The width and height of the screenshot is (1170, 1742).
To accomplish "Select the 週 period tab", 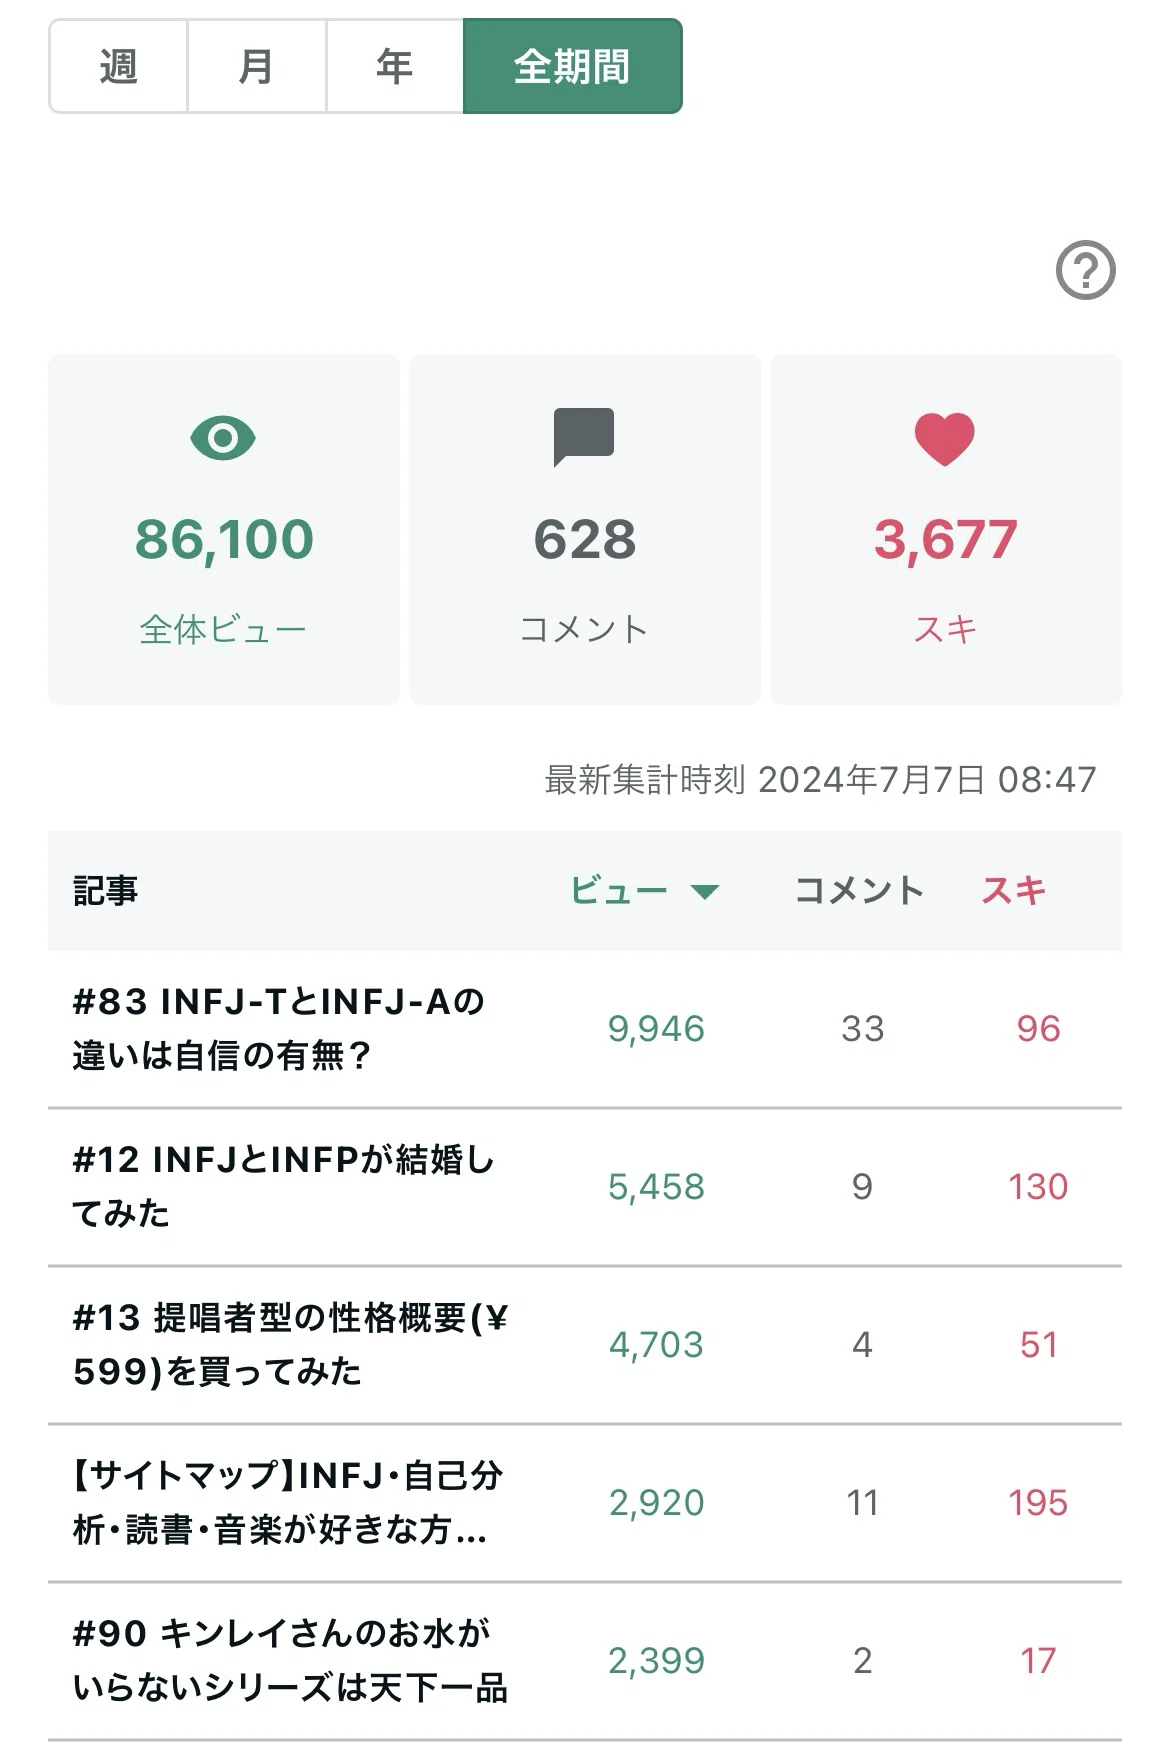I will coord(118,66).
